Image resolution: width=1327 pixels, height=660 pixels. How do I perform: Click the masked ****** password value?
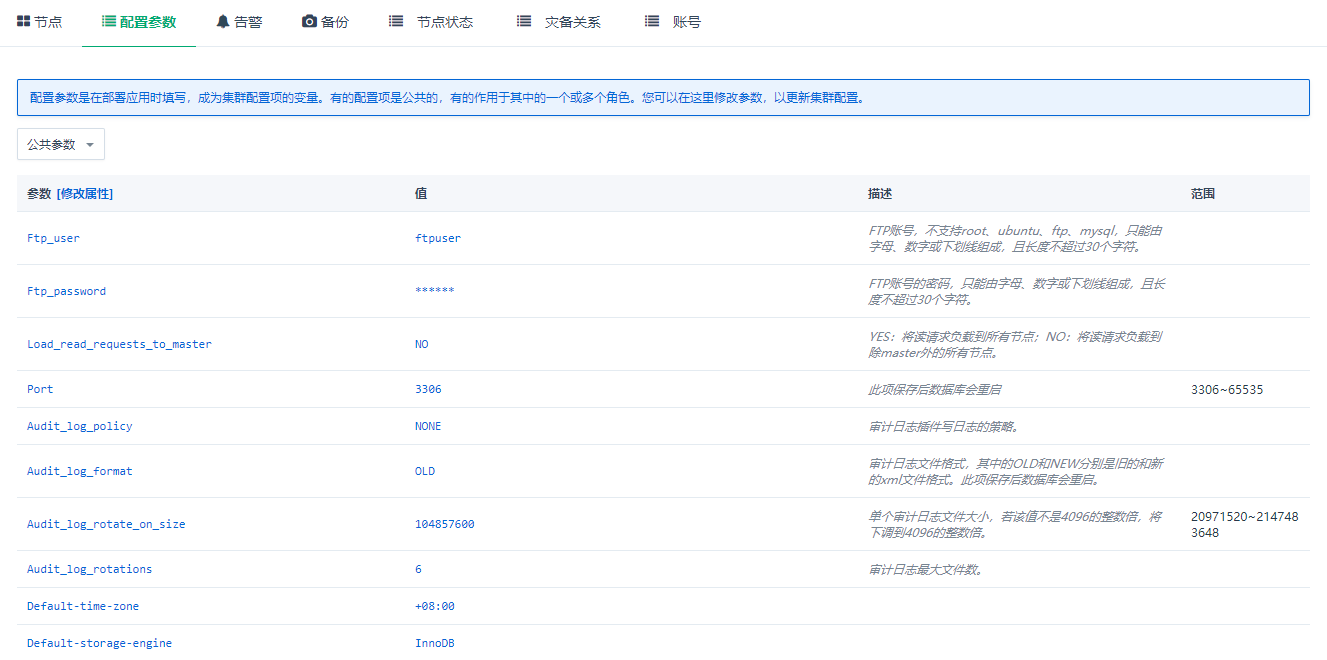click(435, 291)
